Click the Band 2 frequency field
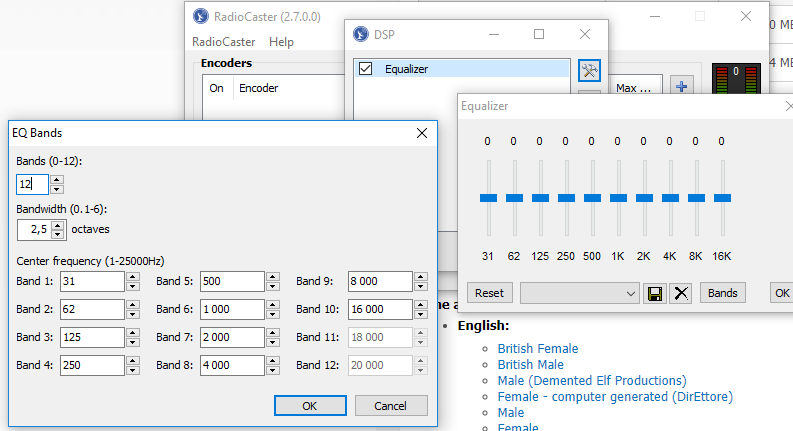793x431 pixels. (93, 309)
